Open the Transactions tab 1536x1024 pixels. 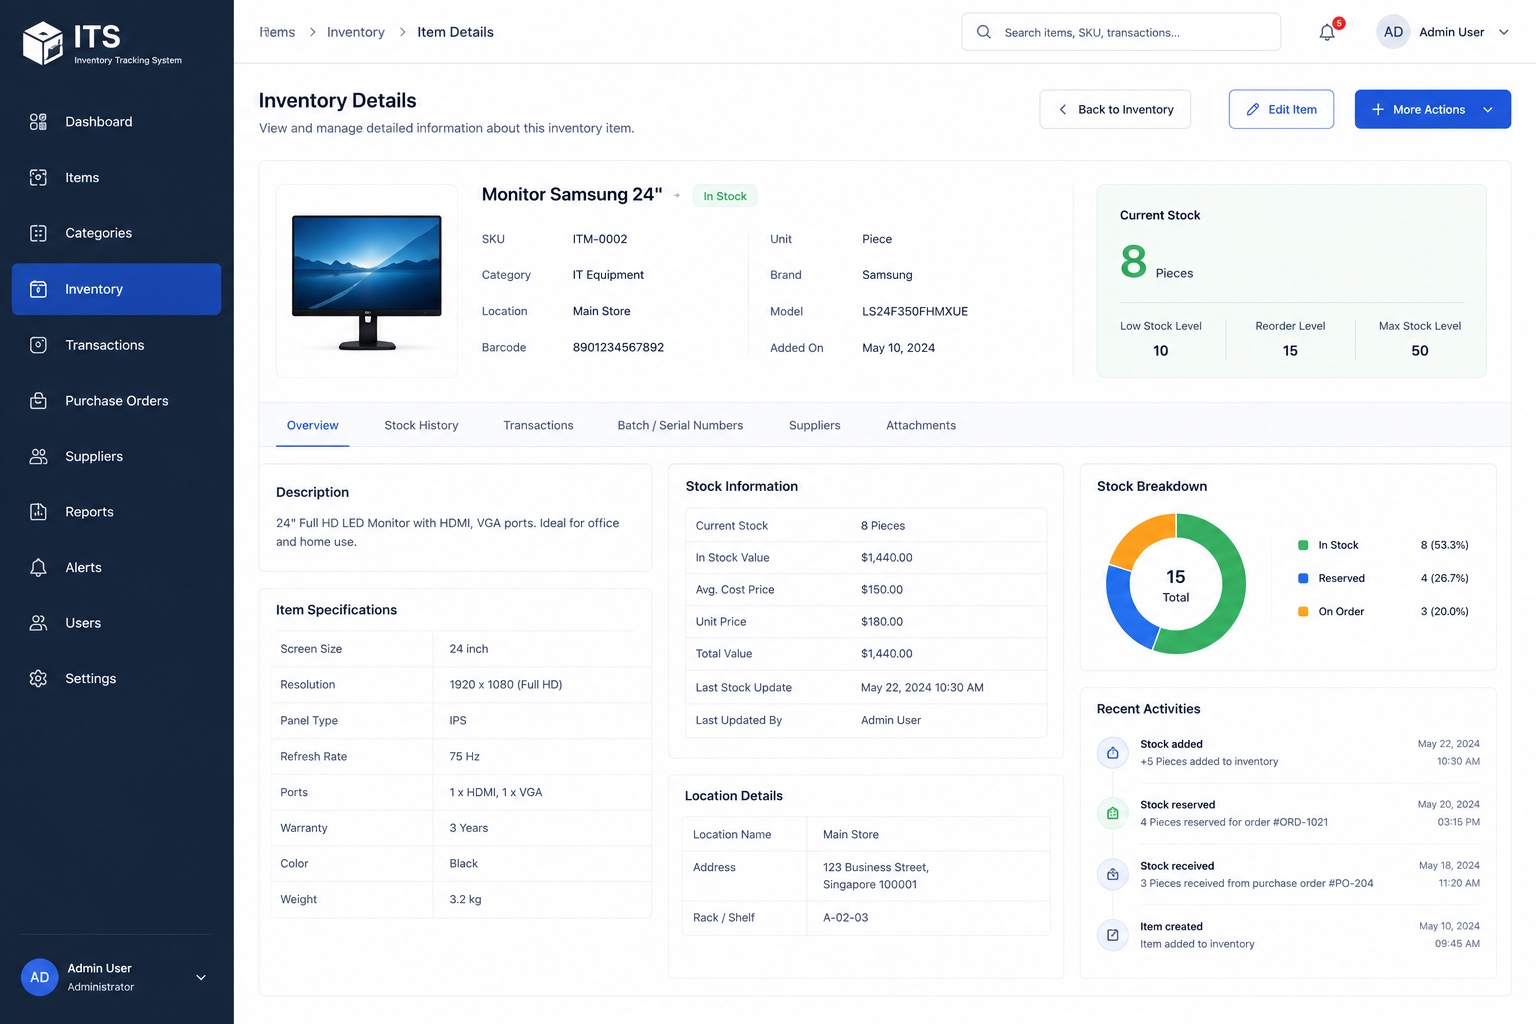pyautogui.click(x=538, y=426)
